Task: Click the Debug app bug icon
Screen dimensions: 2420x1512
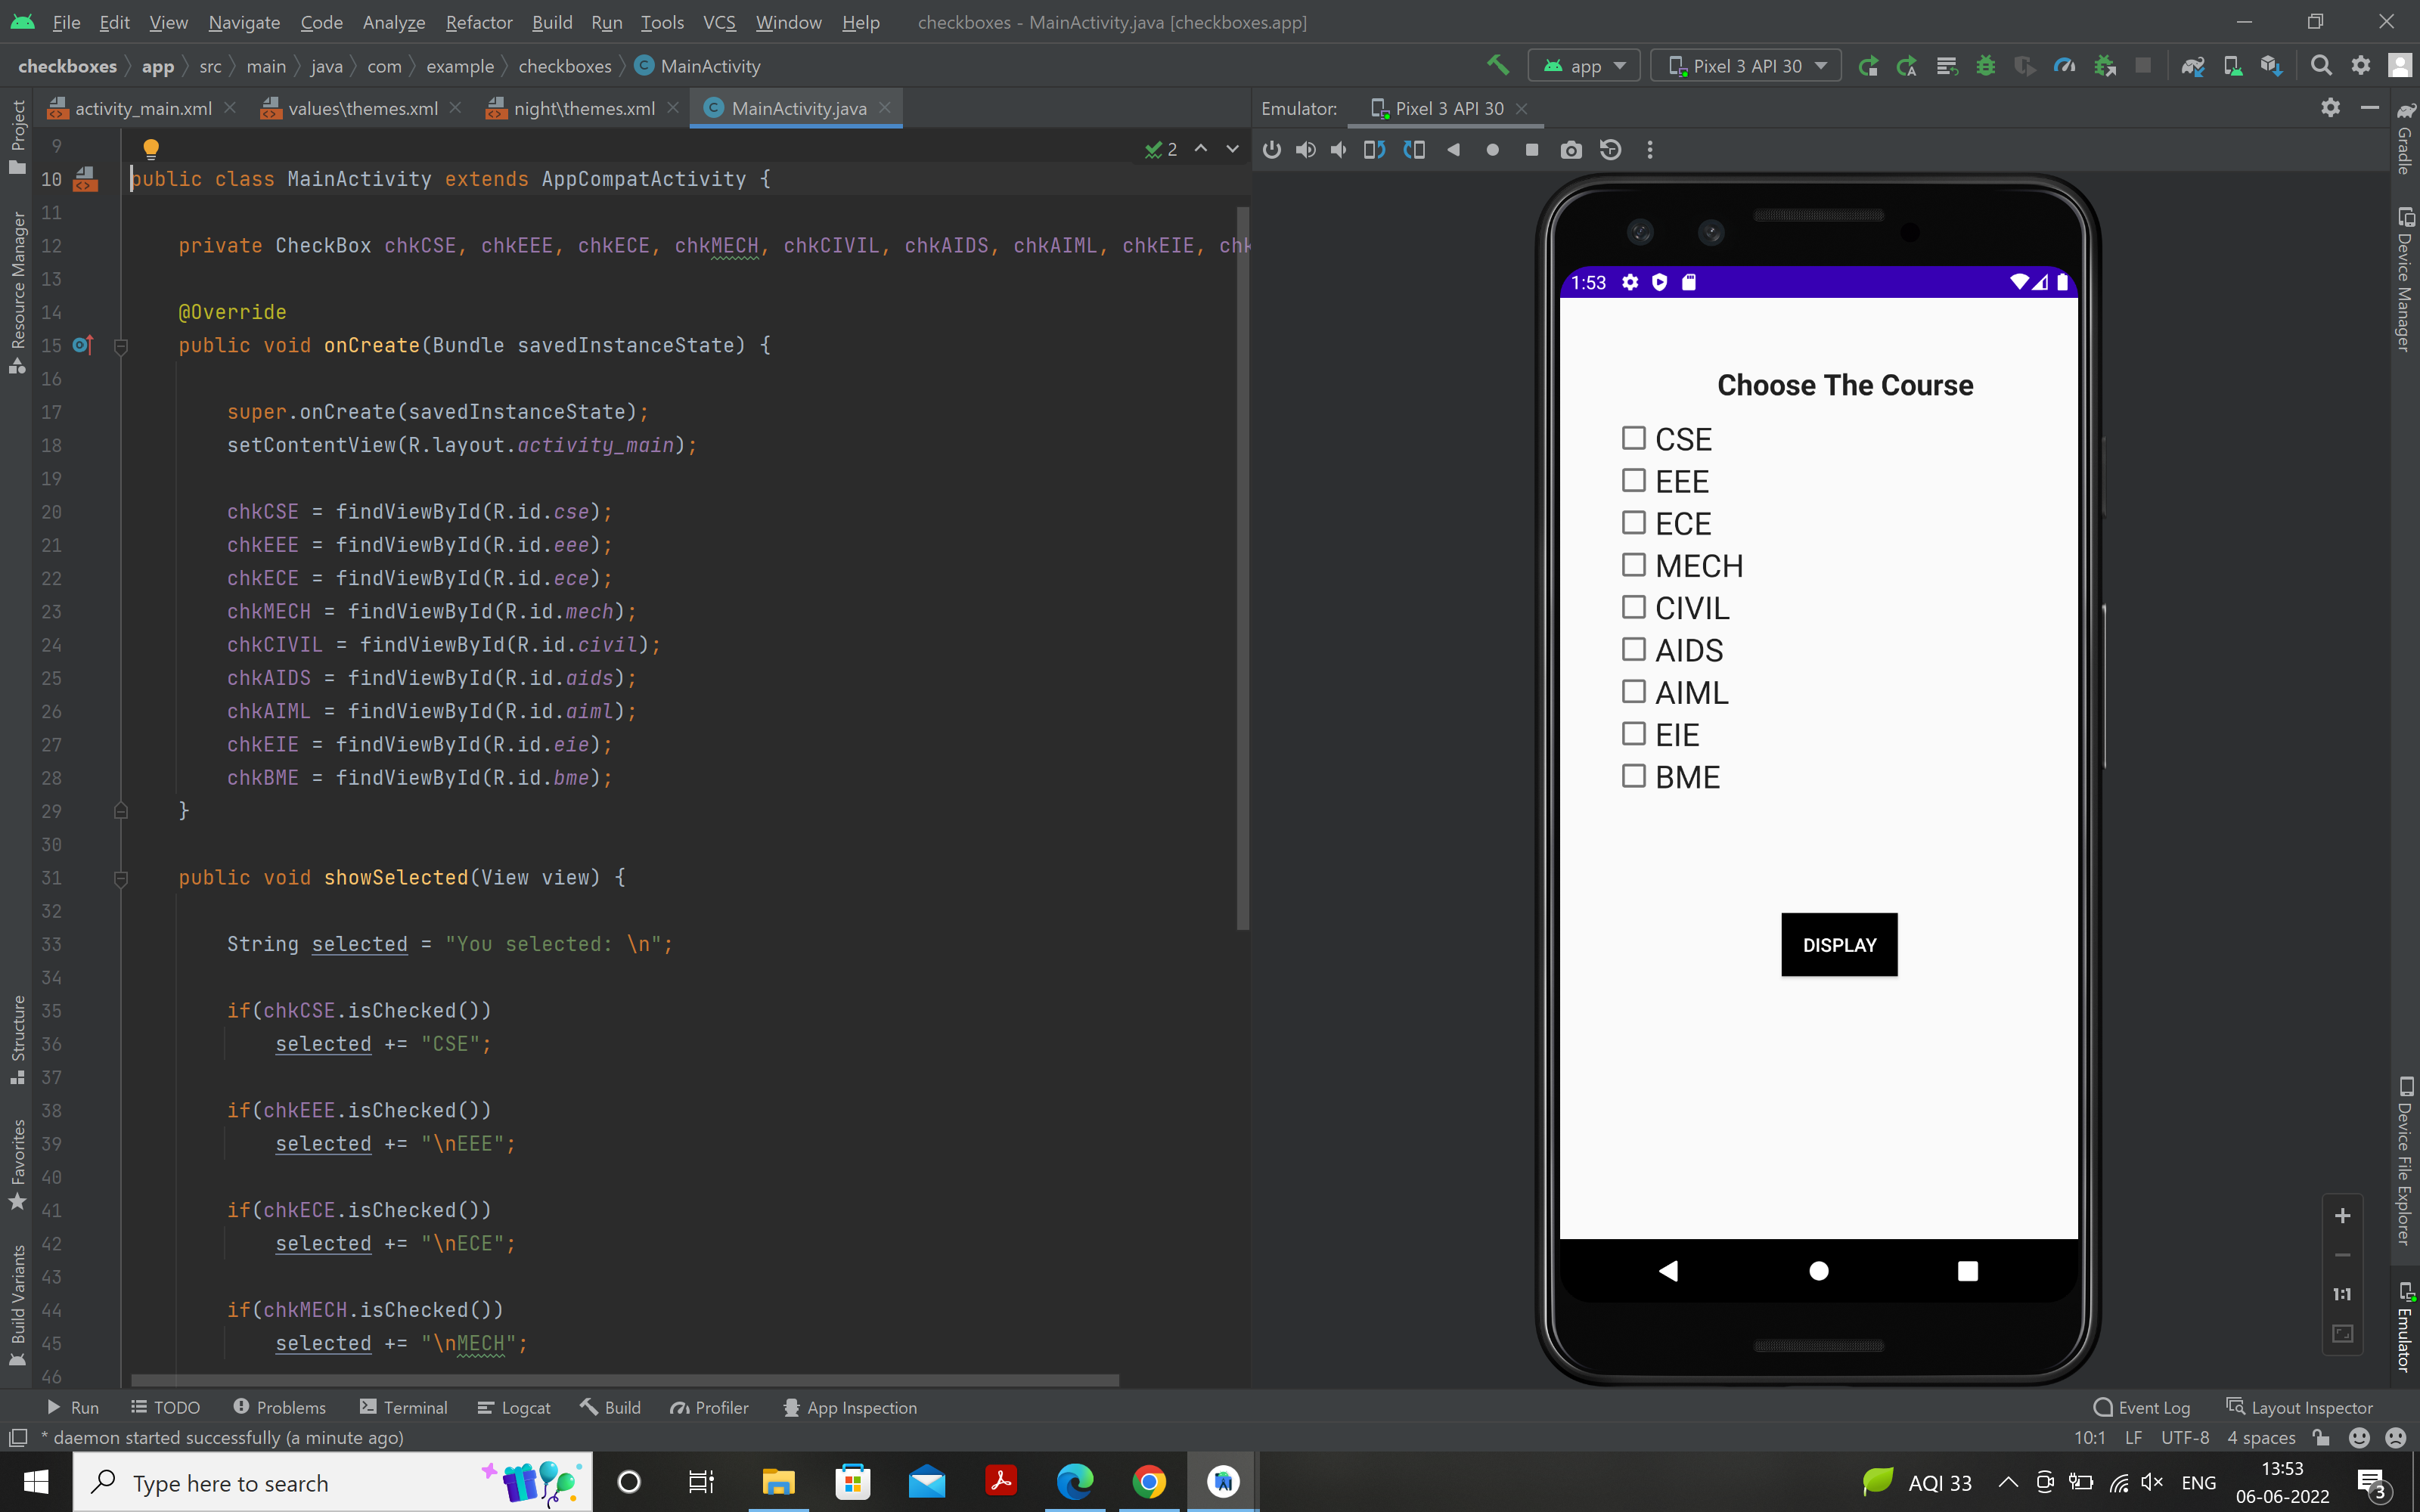Action: pos(1985,66)
